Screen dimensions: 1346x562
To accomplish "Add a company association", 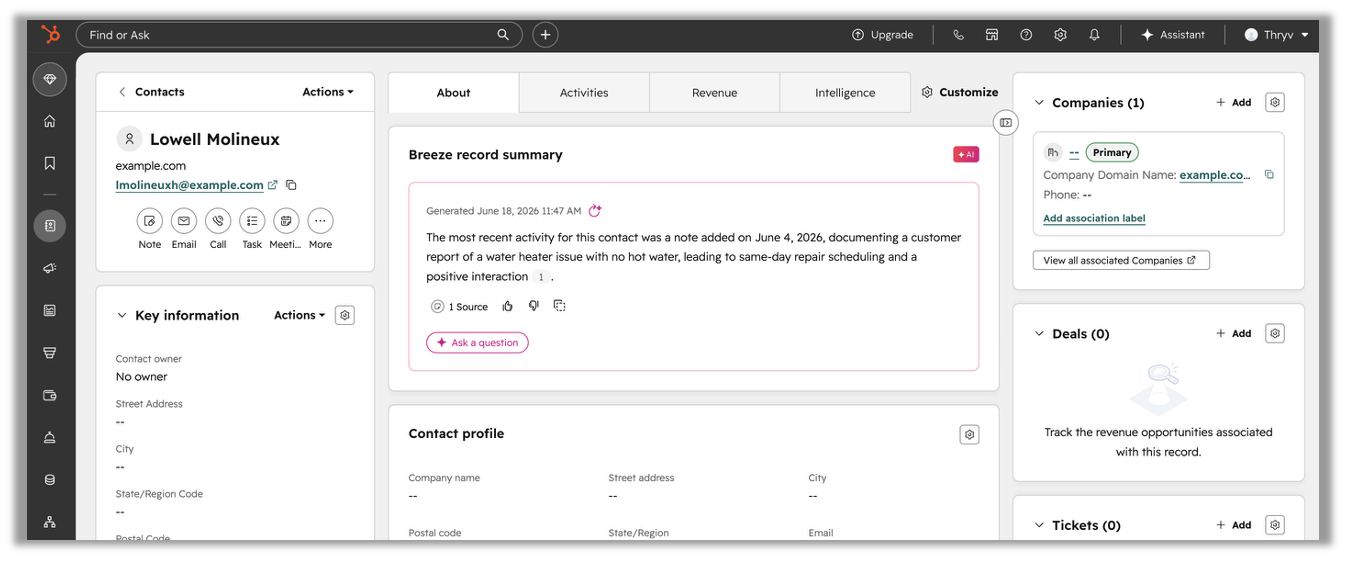I will coord(1234,102).
